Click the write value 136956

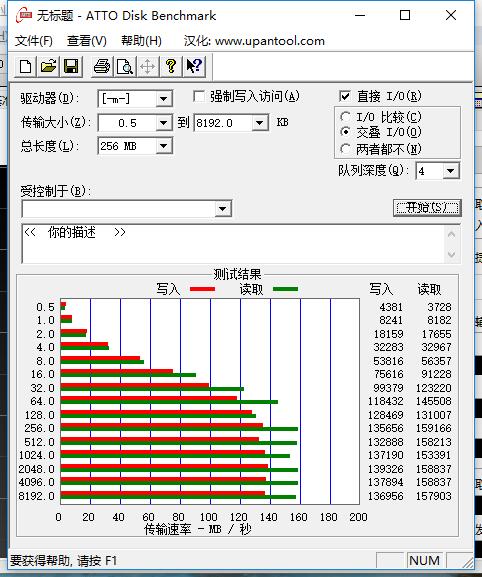coord(386,496)
